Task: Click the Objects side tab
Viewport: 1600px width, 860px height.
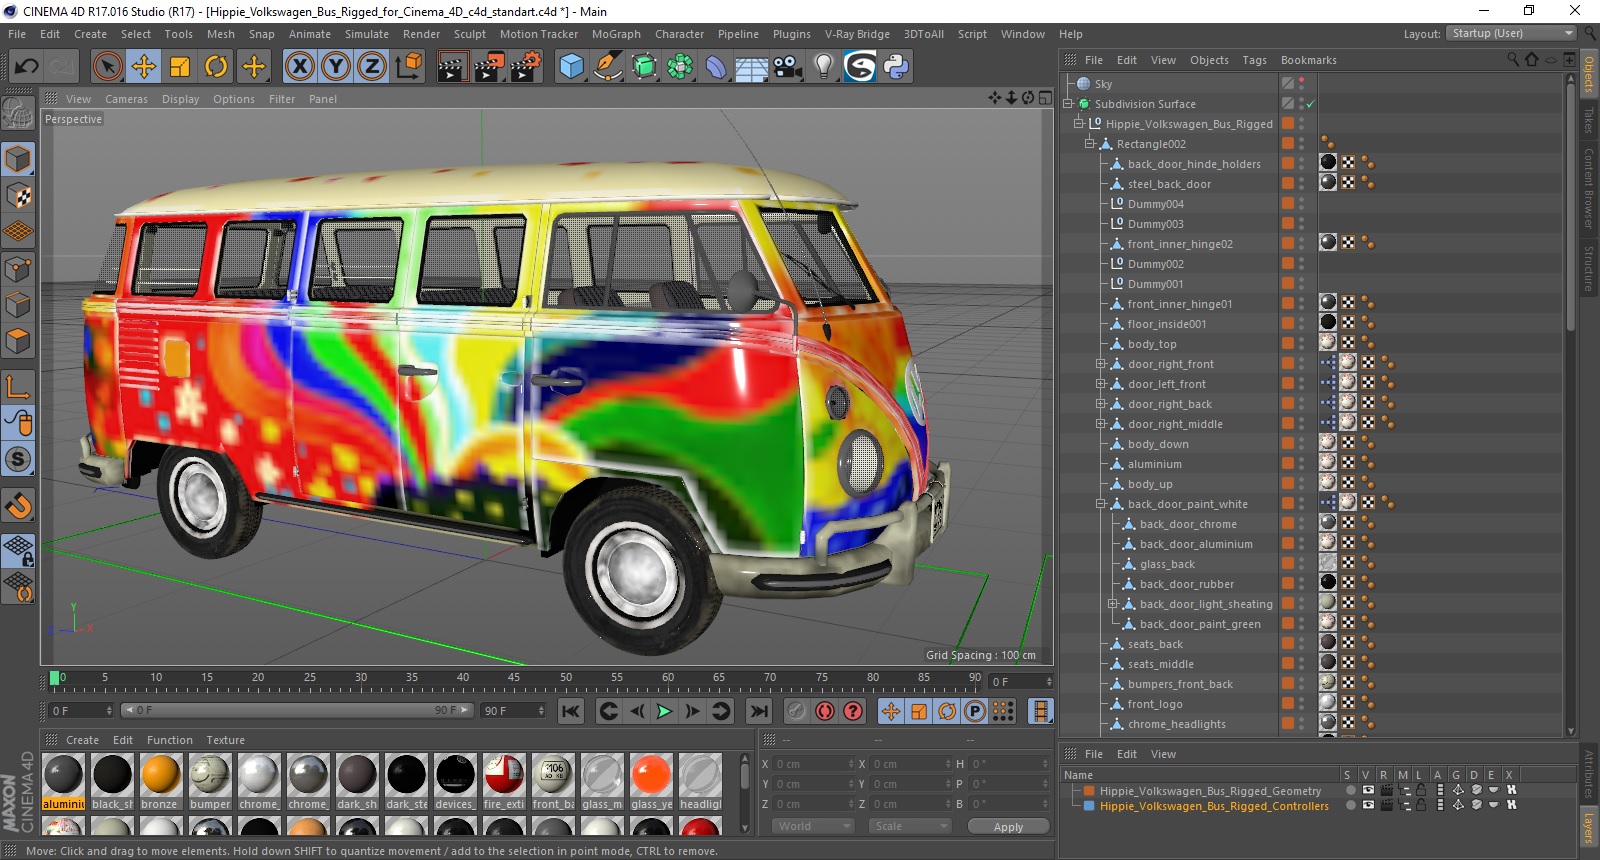Action: 1589,74
